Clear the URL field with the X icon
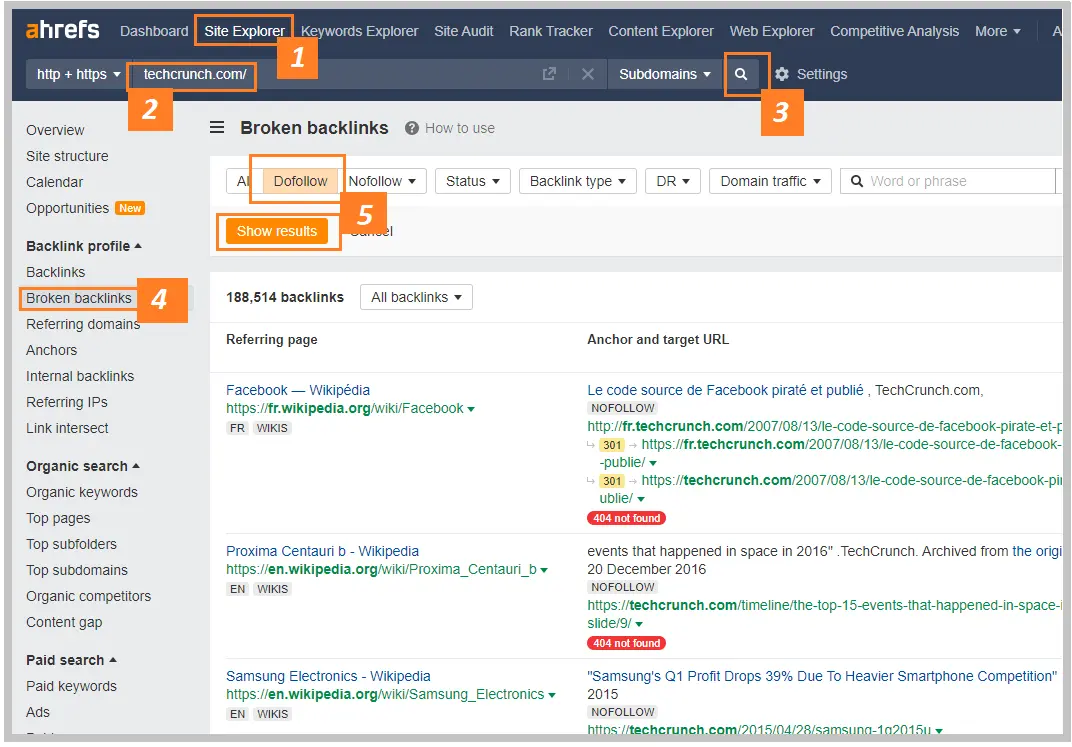Viewport: 1072px width, 747px height. point(587,74)
